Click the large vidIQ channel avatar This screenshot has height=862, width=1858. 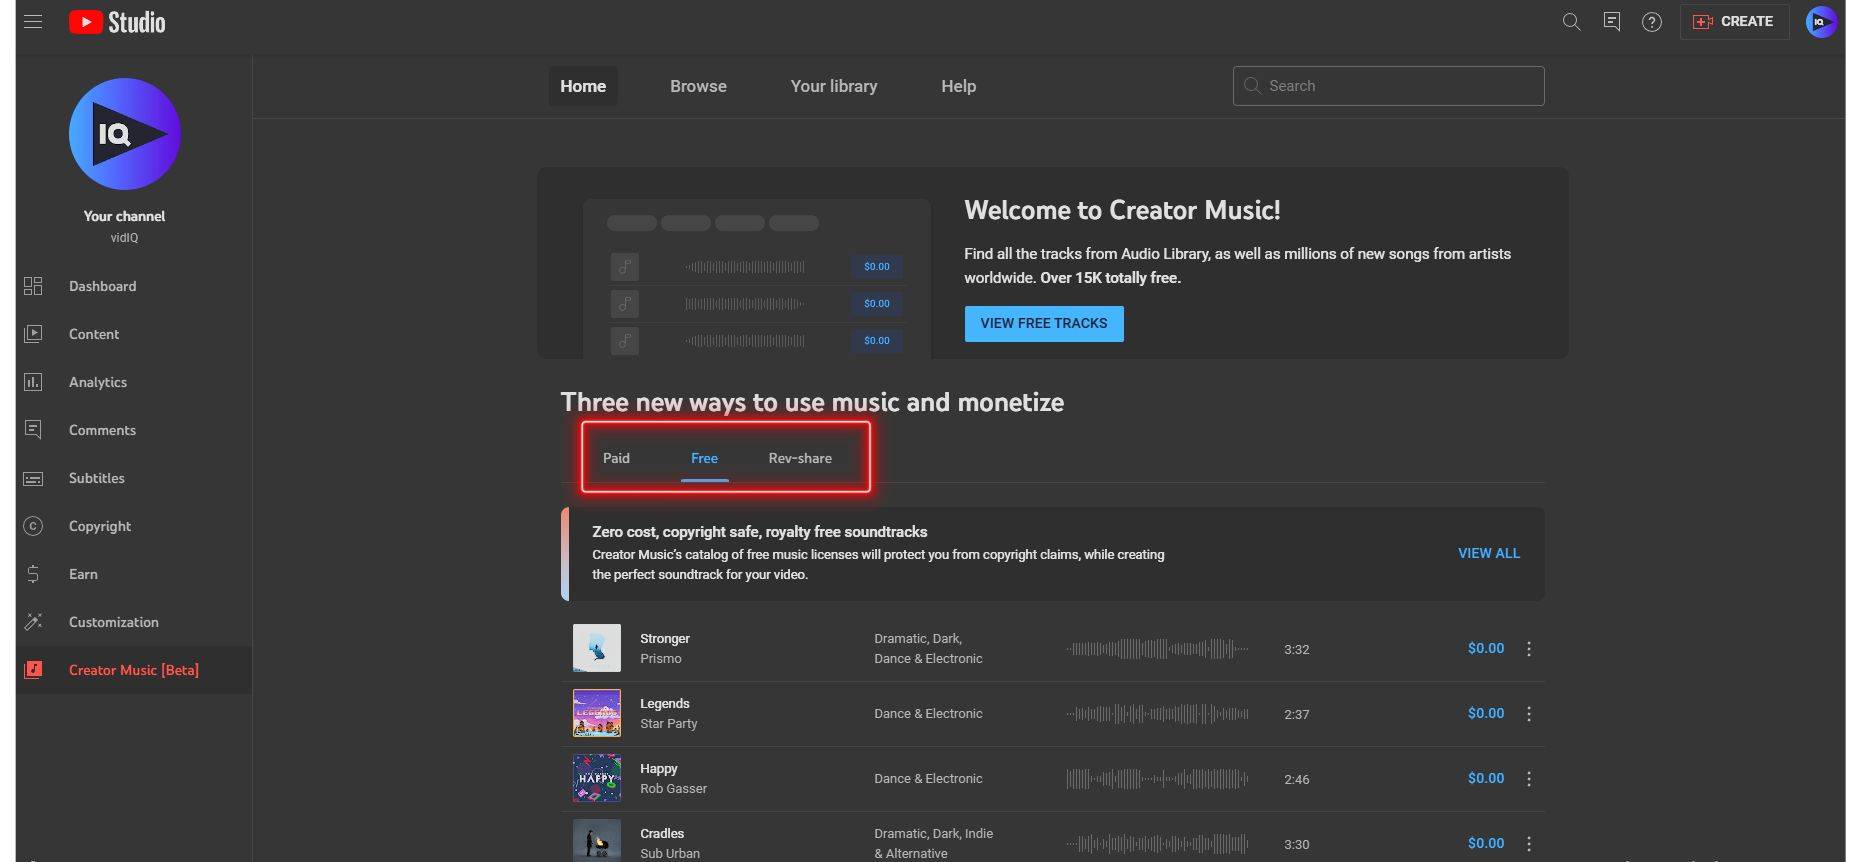tap(124, 134)
